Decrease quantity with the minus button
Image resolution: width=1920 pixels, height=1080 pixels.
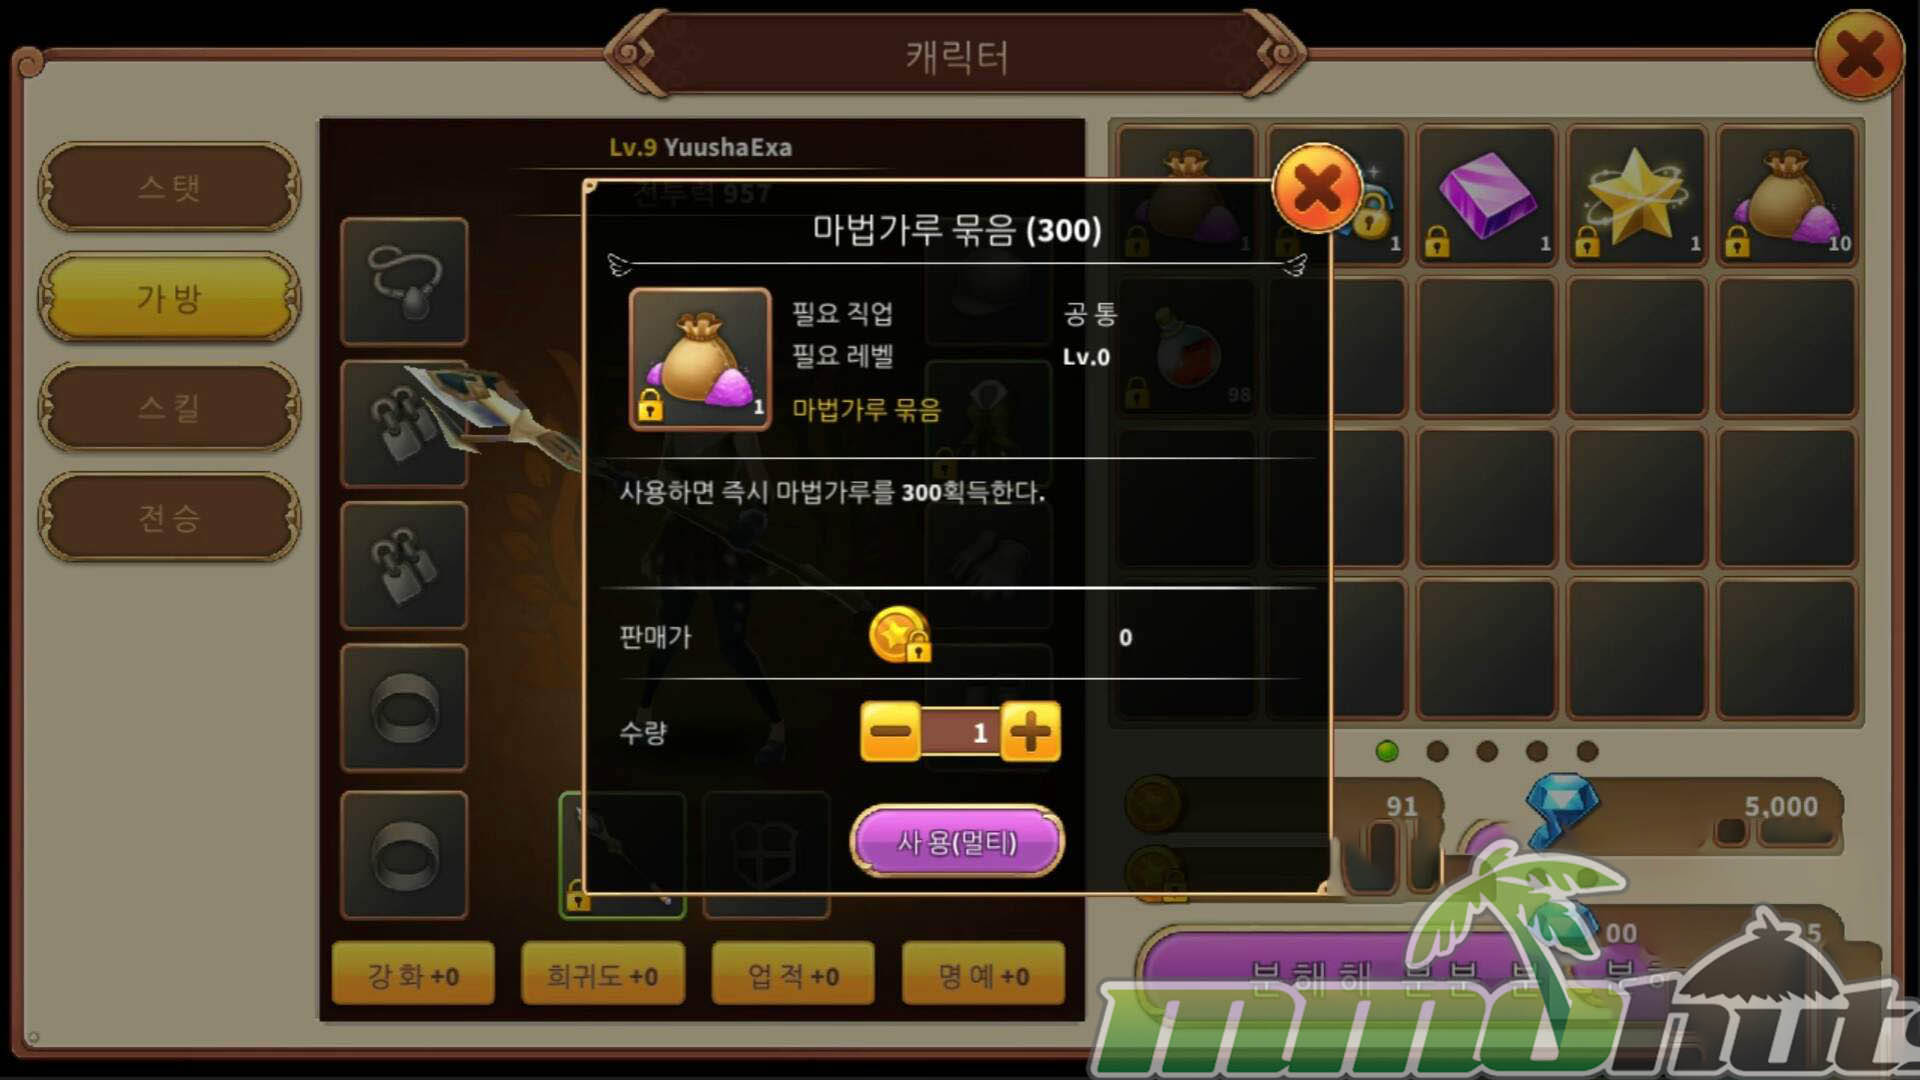[890, 732]
